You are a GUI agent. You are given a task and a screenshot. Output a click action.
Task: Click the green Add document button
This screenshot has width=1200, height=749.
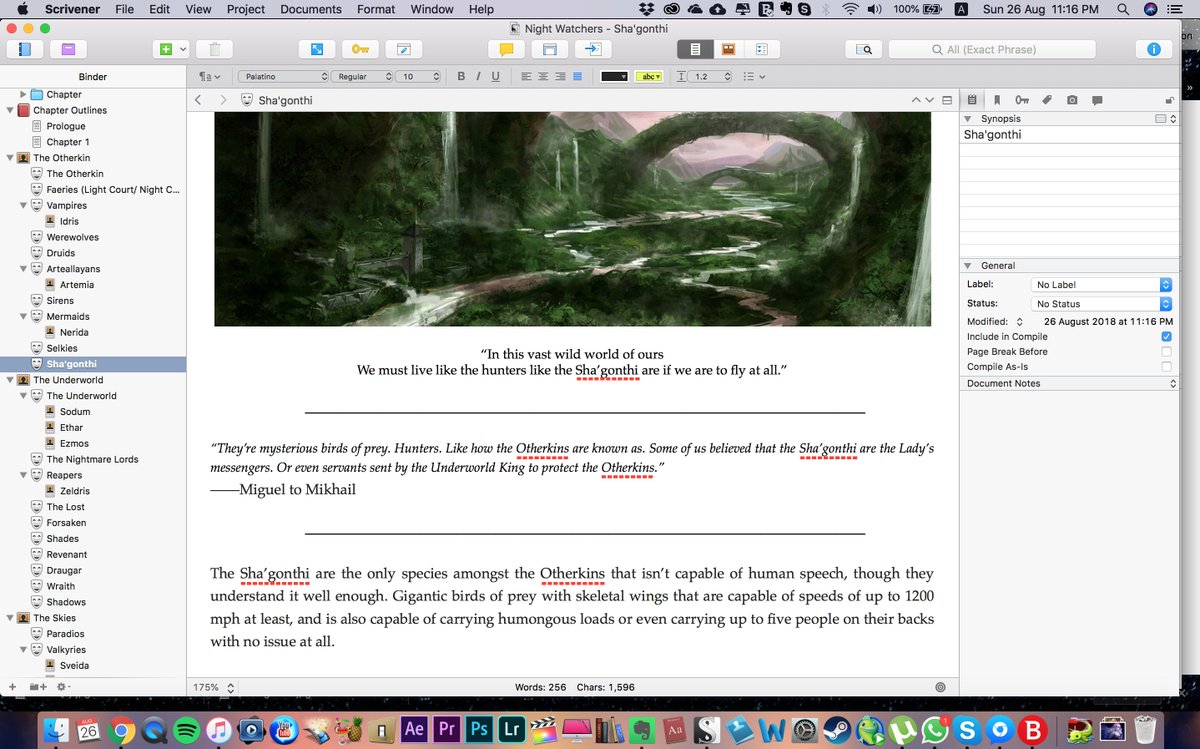(165, 49)
